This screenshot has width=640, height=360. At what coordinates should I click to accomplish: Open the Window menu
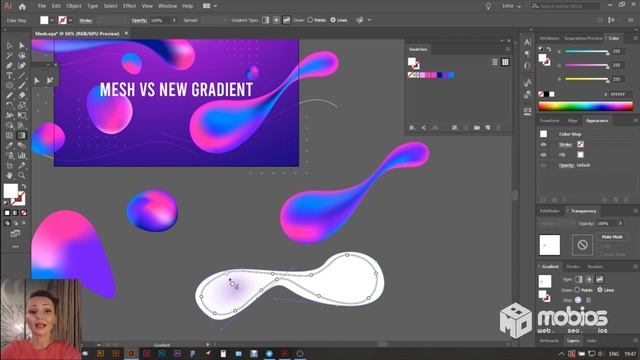click(167, 6)
